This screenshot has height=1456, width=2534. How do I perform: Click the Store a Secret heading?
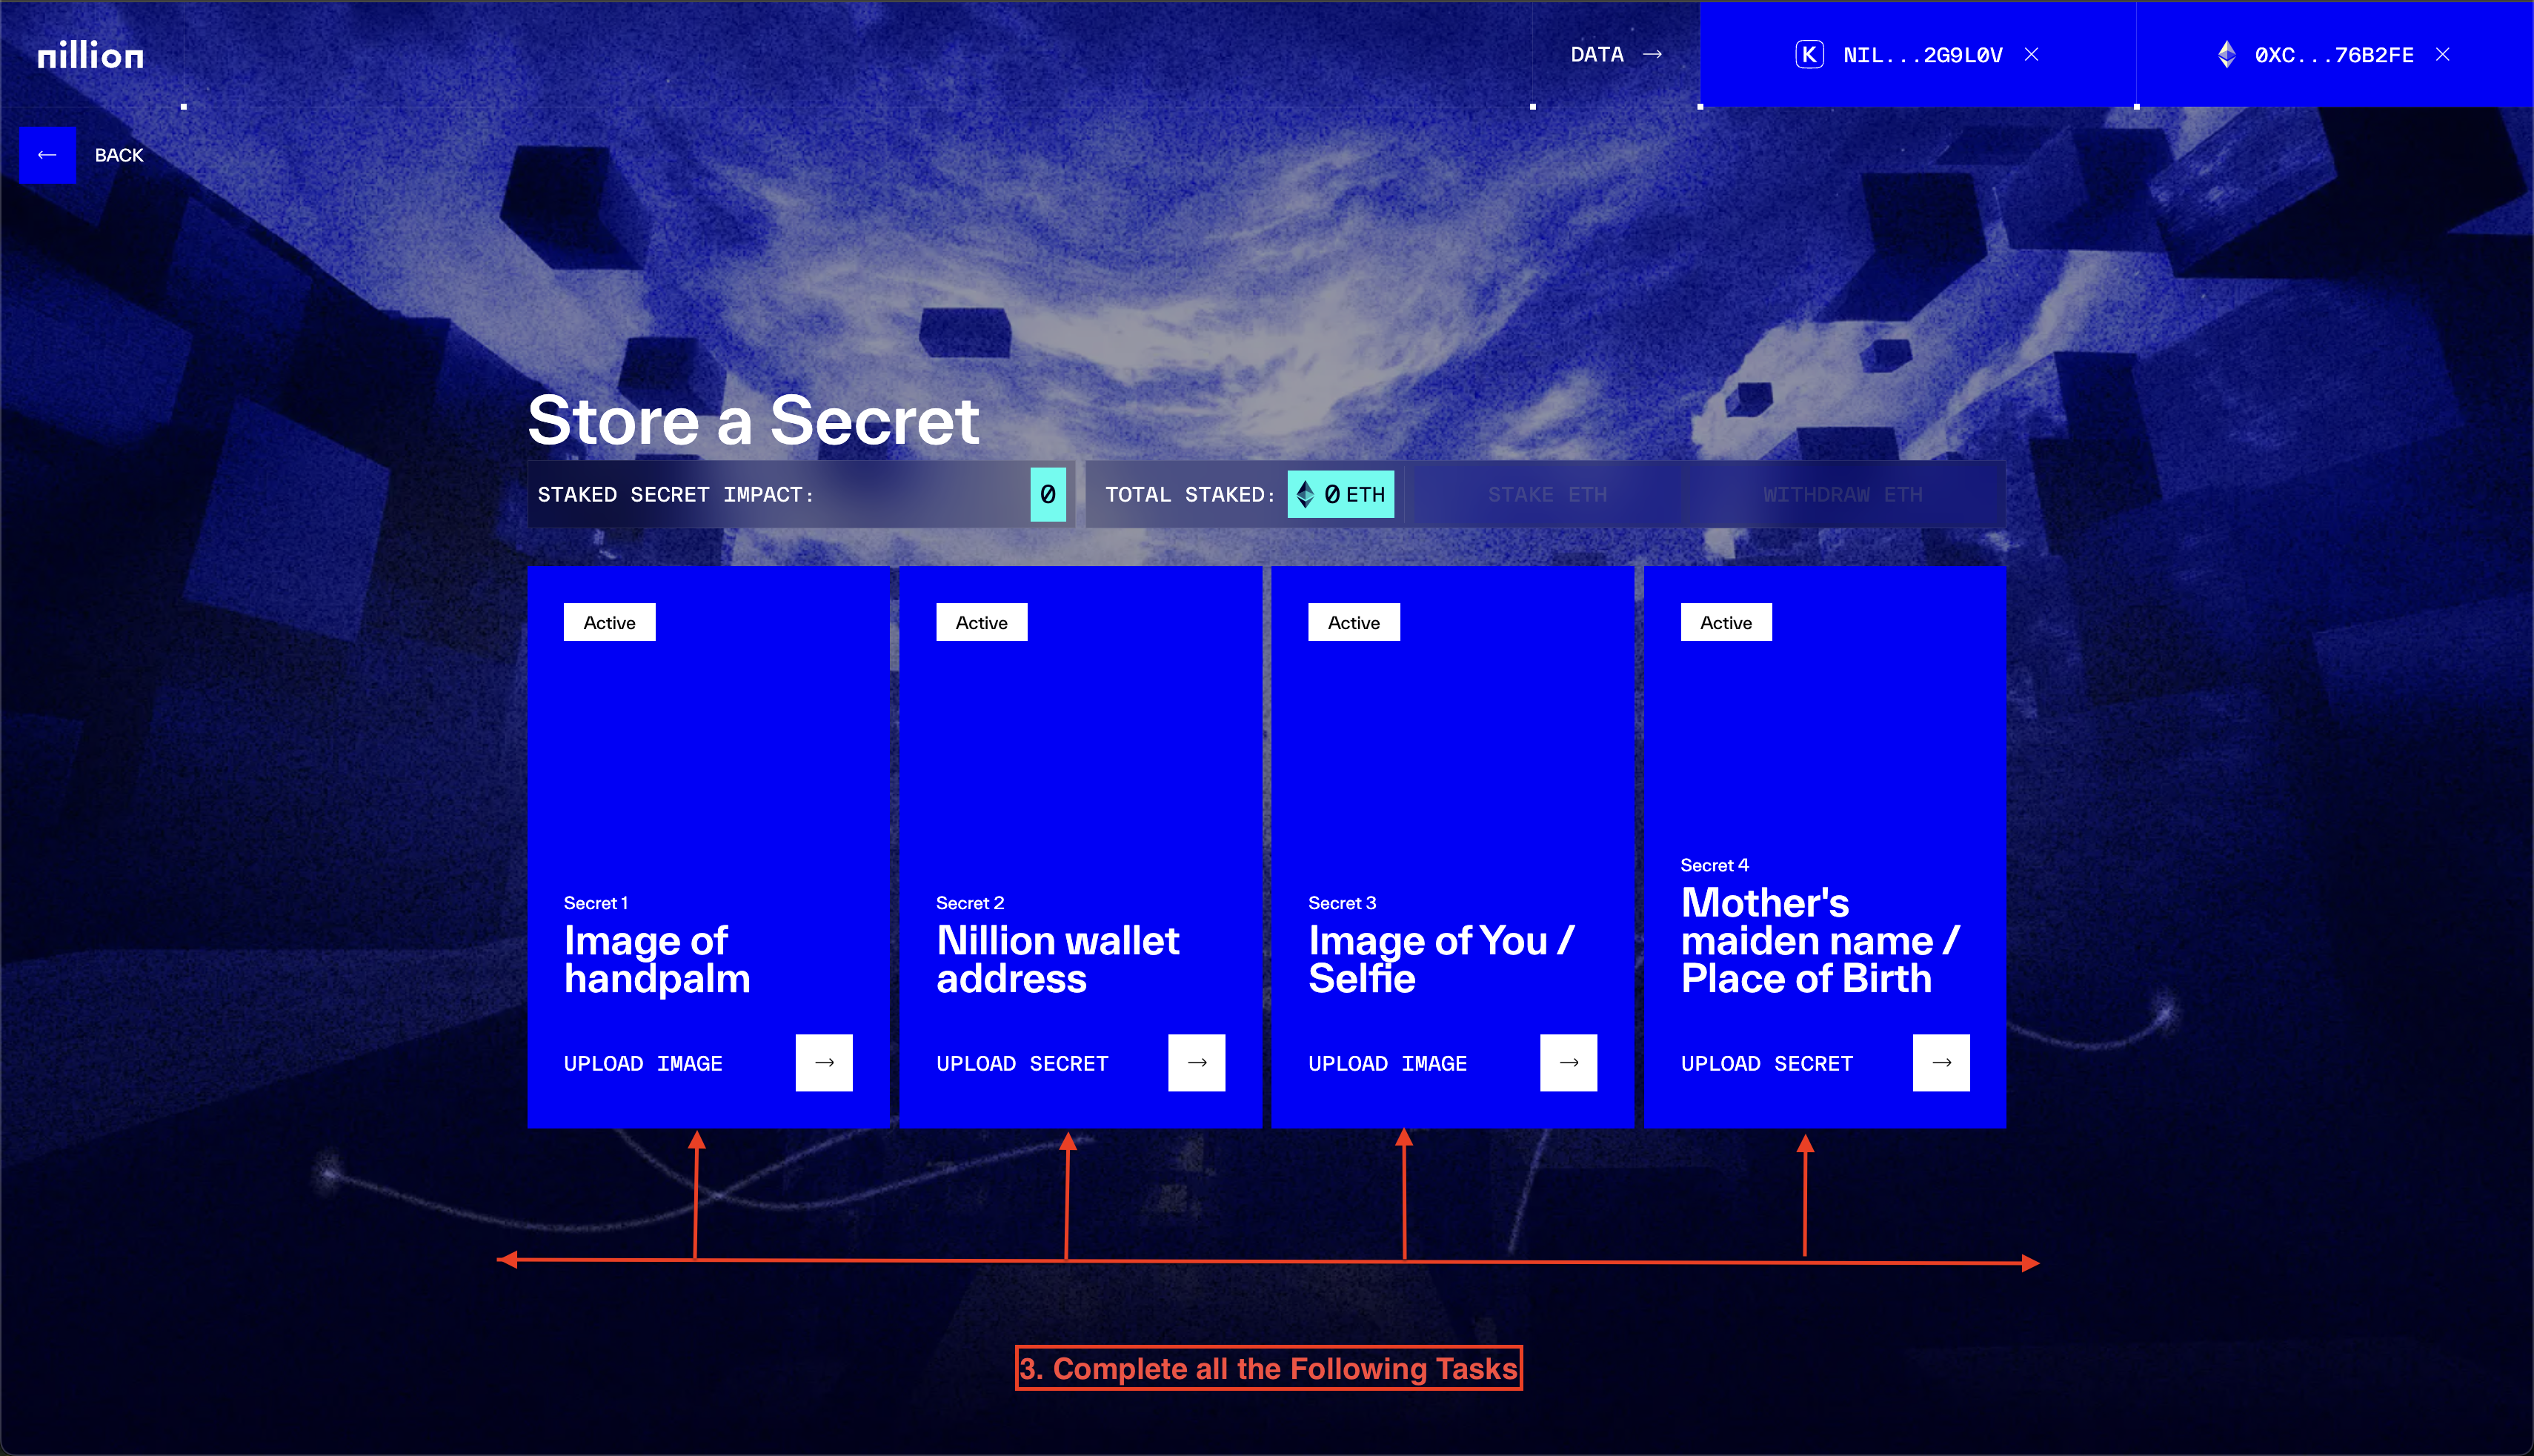tap(753, 420)
